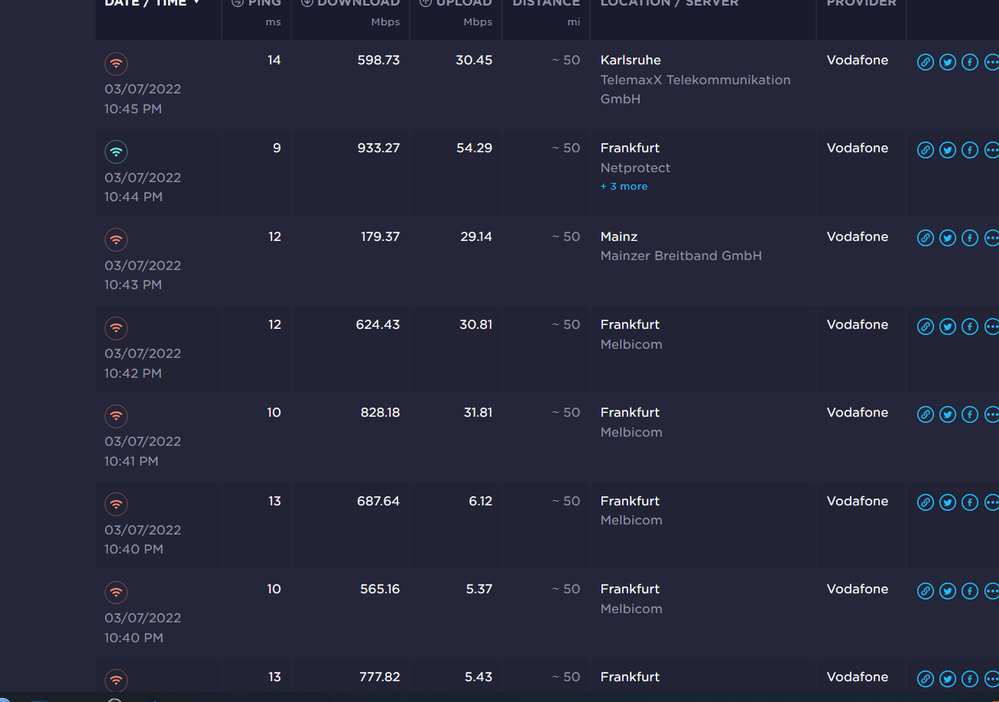Share Mainz result on Twitter
The image size is (999, 702).
[947, 238]
